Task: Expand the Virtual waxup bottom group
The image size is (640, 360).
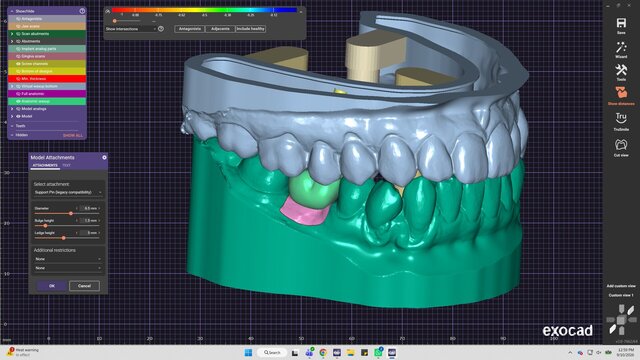Action: click(12, 86)
